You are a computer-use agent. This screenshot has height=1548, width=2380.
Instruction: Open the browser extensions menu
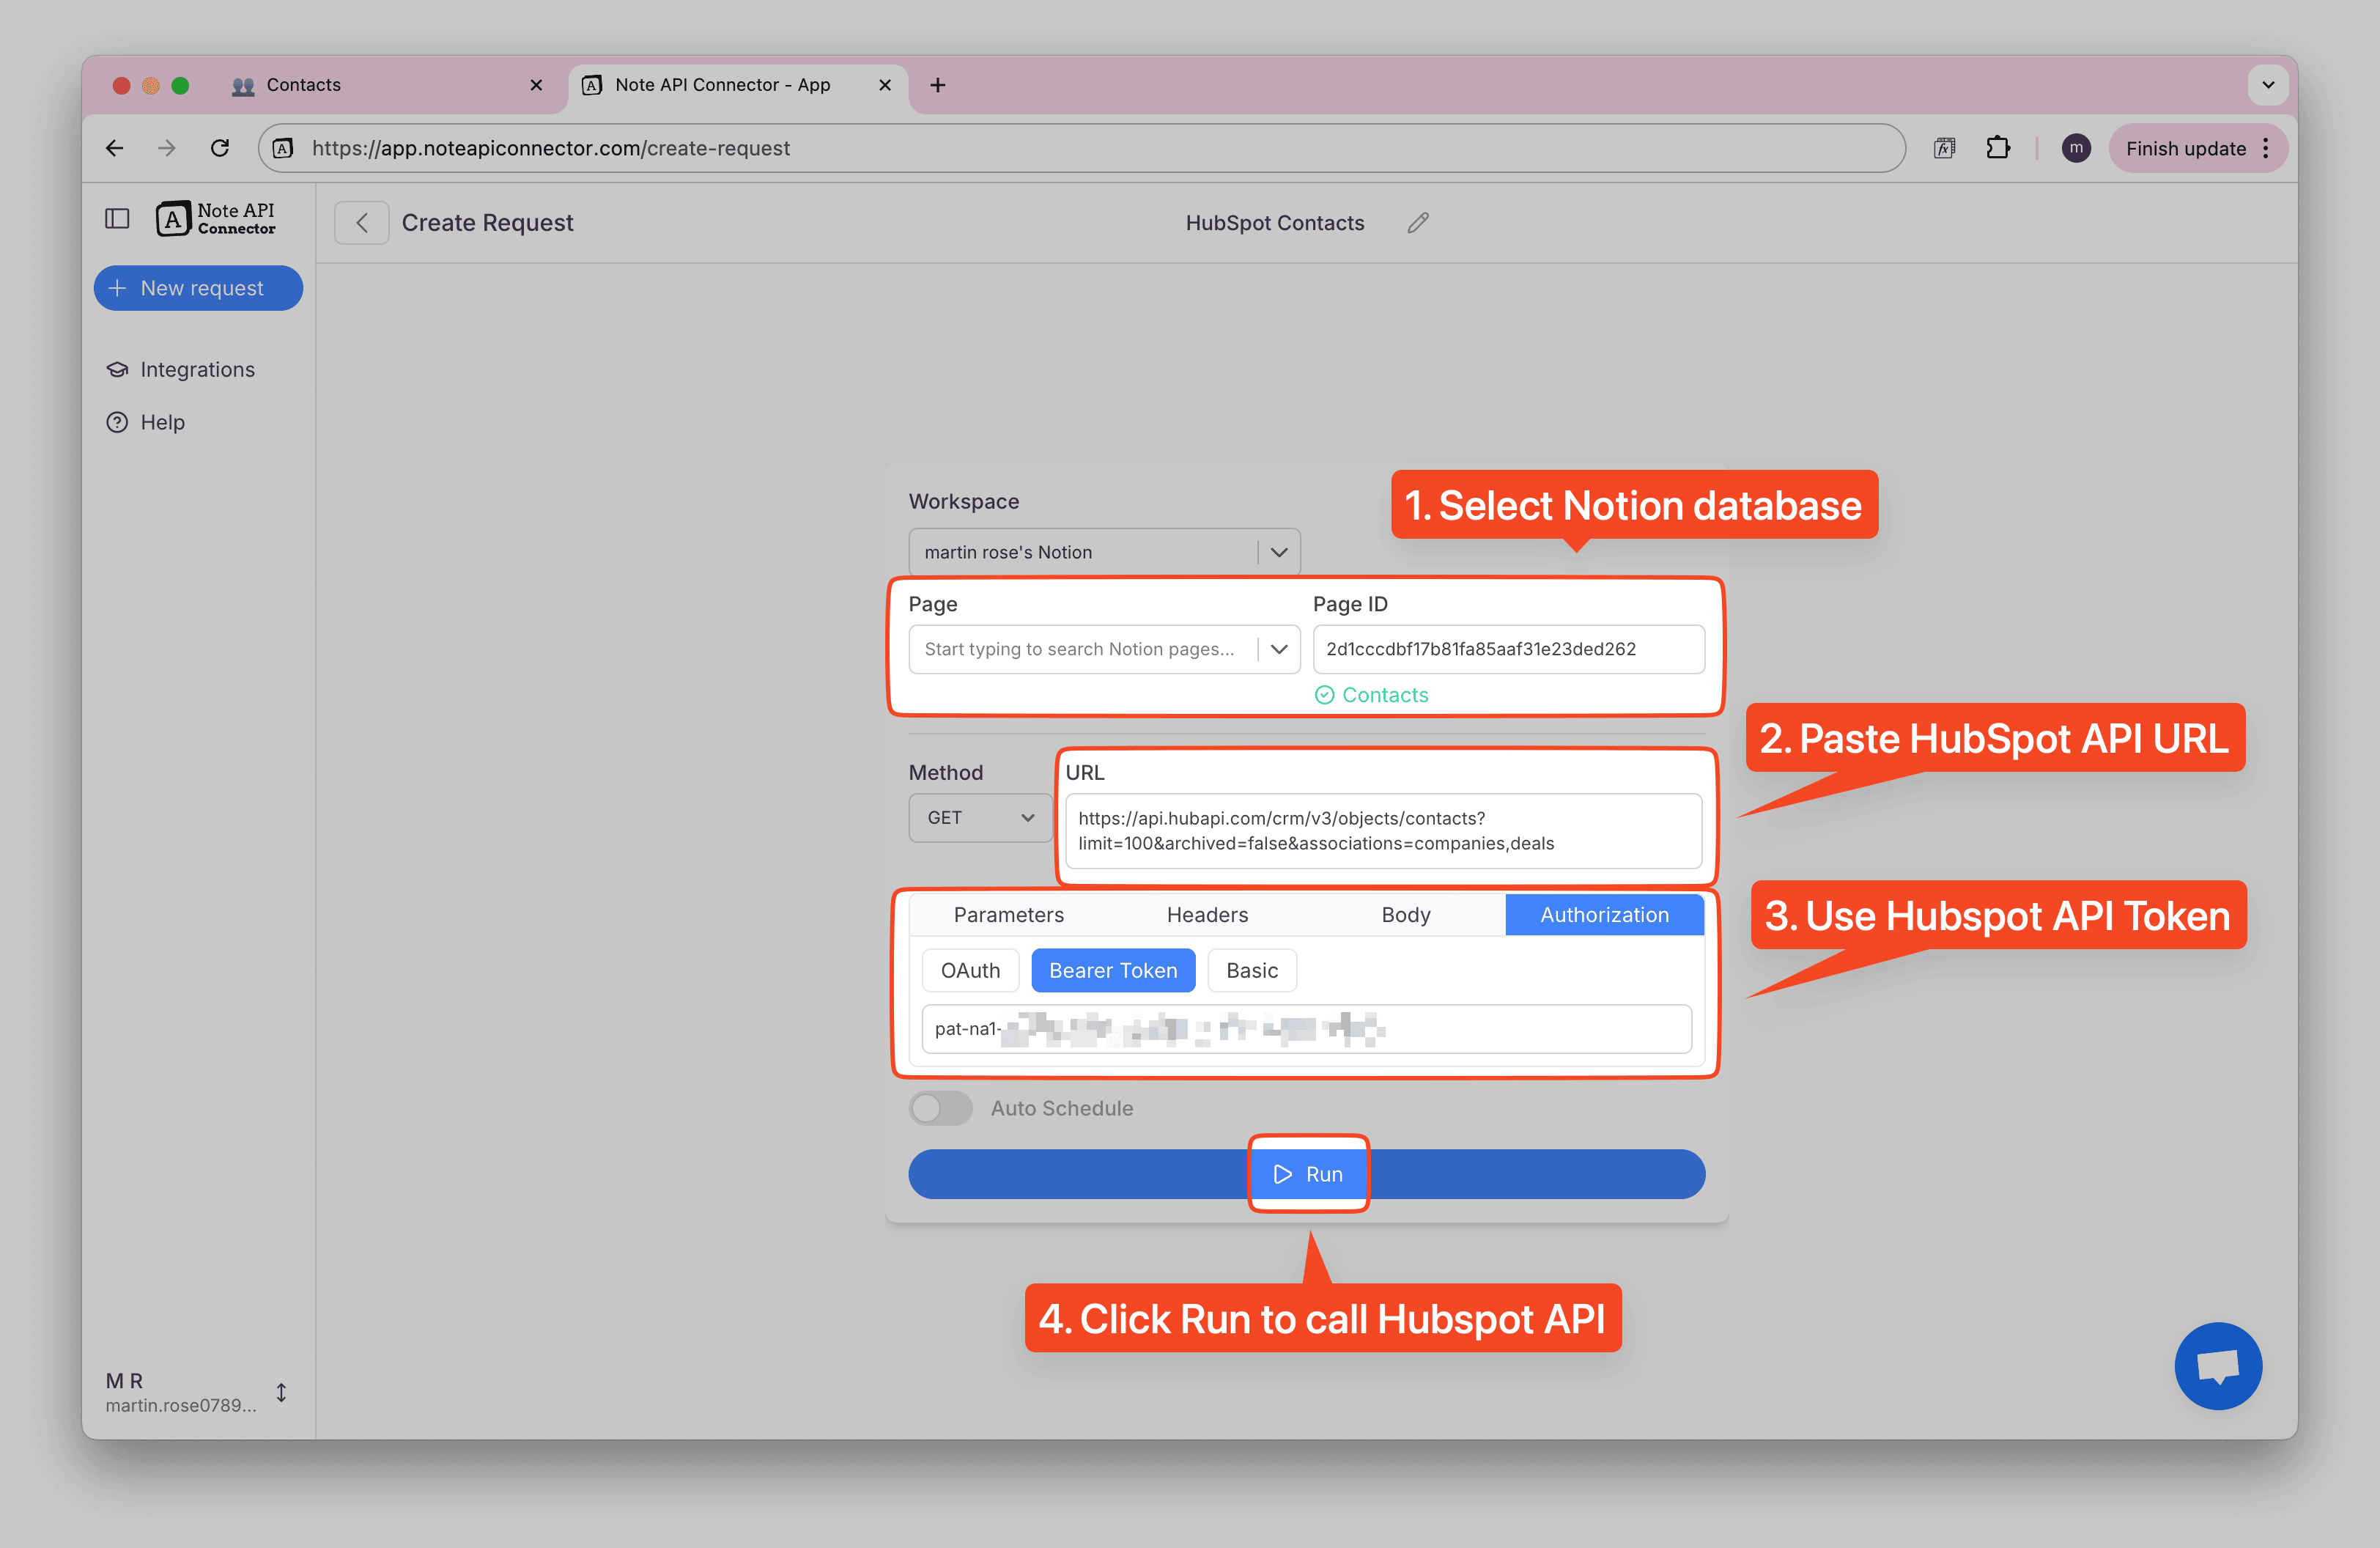(1999, 147)
